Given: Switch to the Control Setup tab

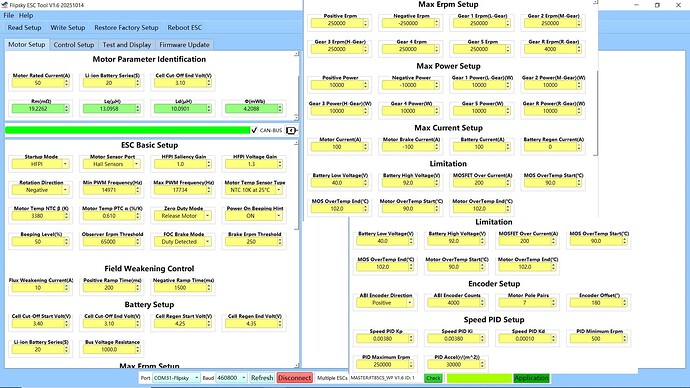Looking at the screenshot, I should click(74, 45).
